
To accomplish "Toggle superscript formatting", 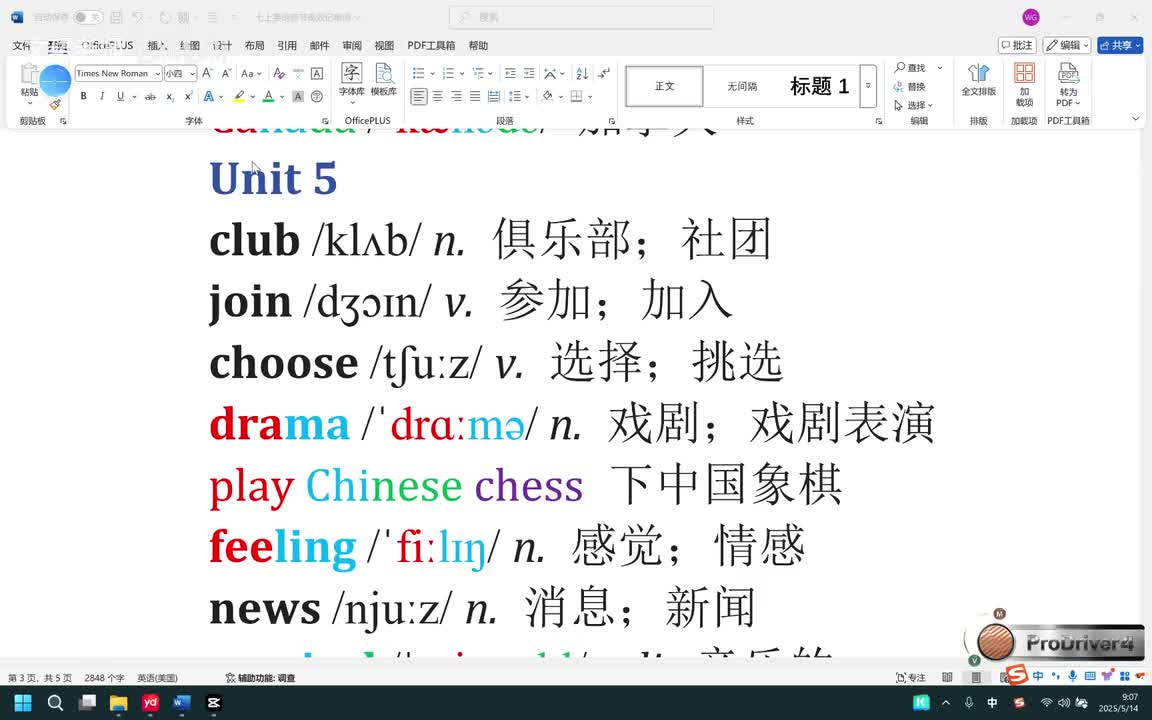I will pos(189,96).
